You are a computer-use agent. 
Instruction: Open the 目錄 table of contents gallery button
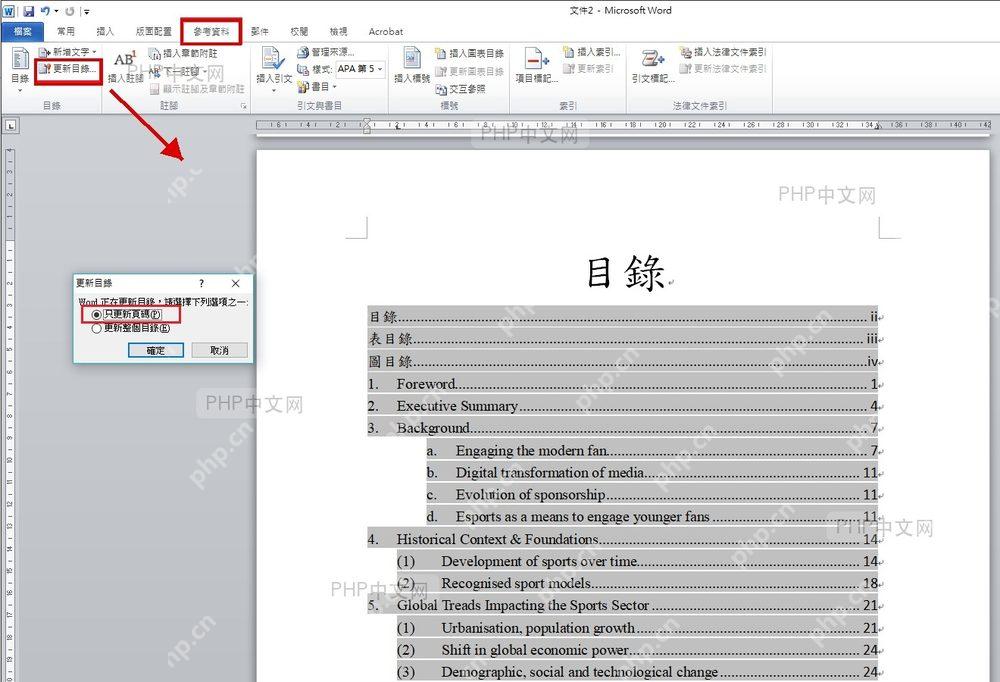point(20,70)
